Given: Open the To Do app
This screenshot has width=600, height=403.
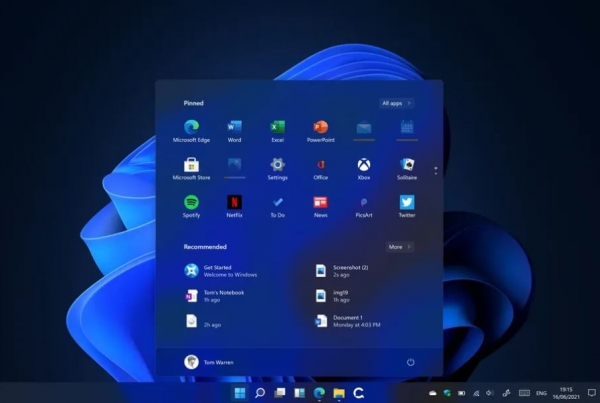Looking at the screenshot, I should point(277,206).
